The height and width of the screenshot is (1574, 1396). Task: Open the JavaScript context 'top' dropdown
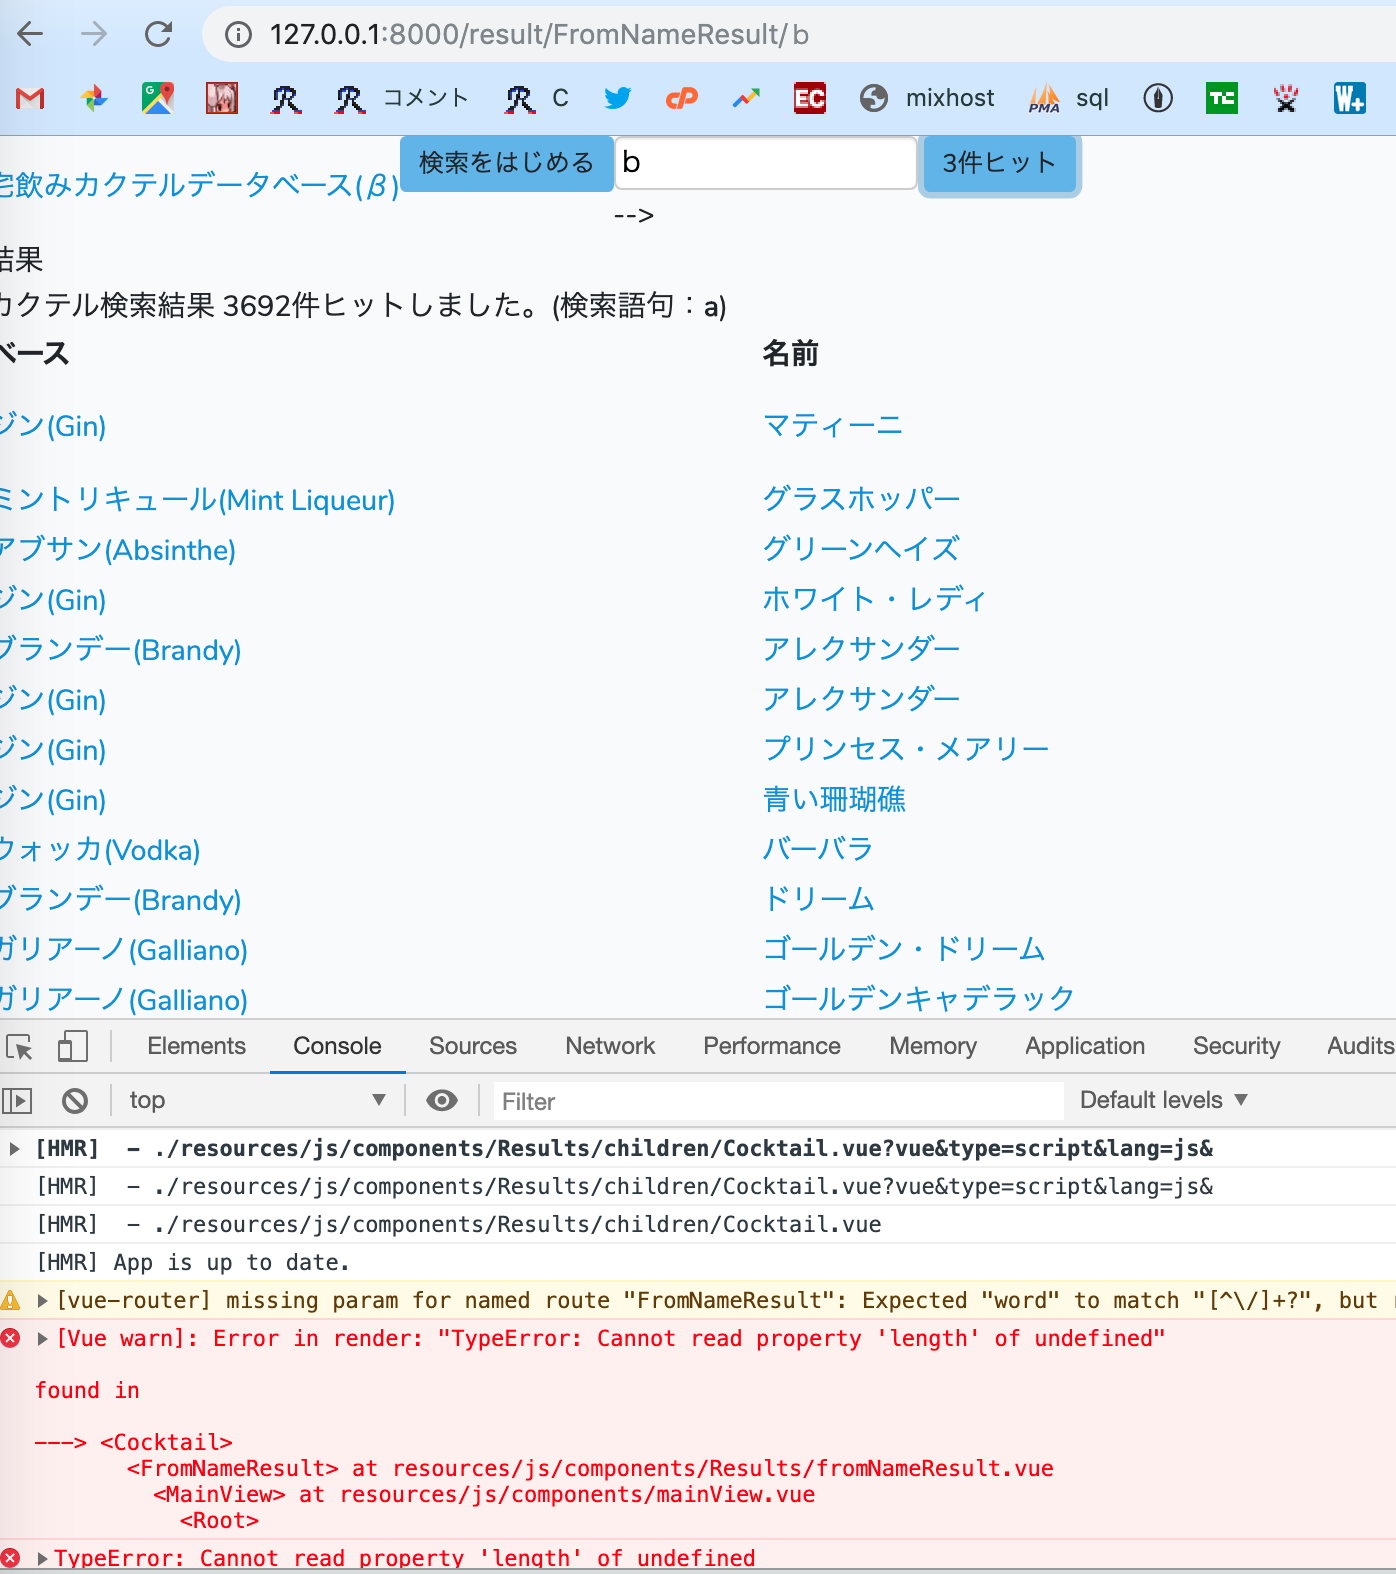pos(257,1101)
